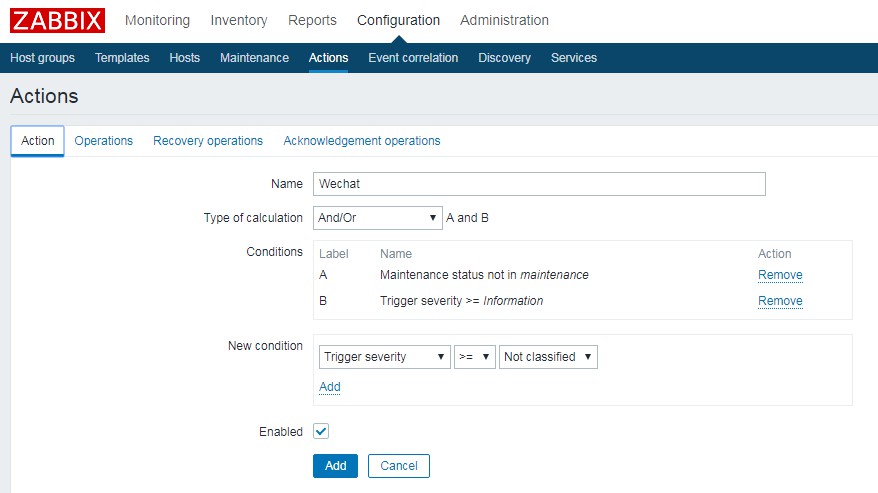878x493 pixels.
Task: Click the ZABBIX logo
Action: pyautogui.click(x=57, y=20)
